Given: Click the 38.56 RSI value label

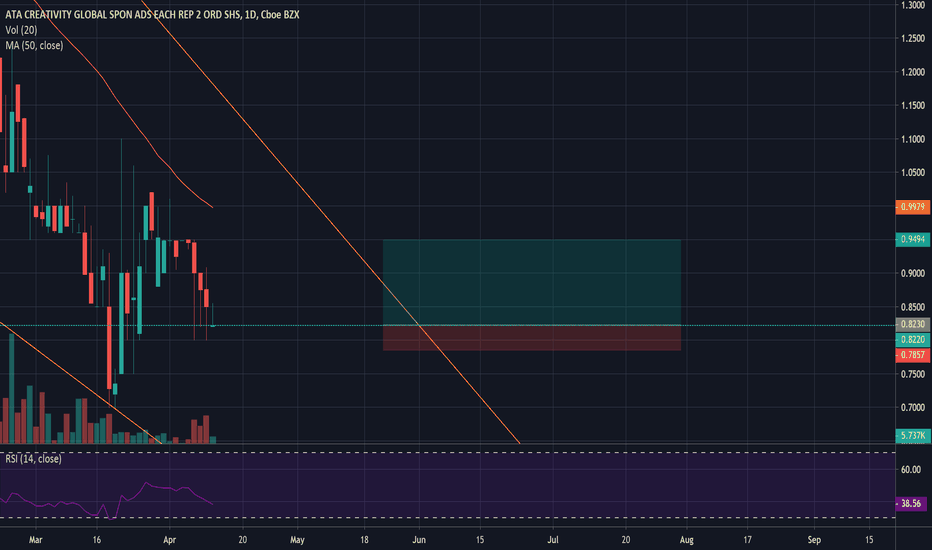Looking at the screenshot, I should [911, 504].
